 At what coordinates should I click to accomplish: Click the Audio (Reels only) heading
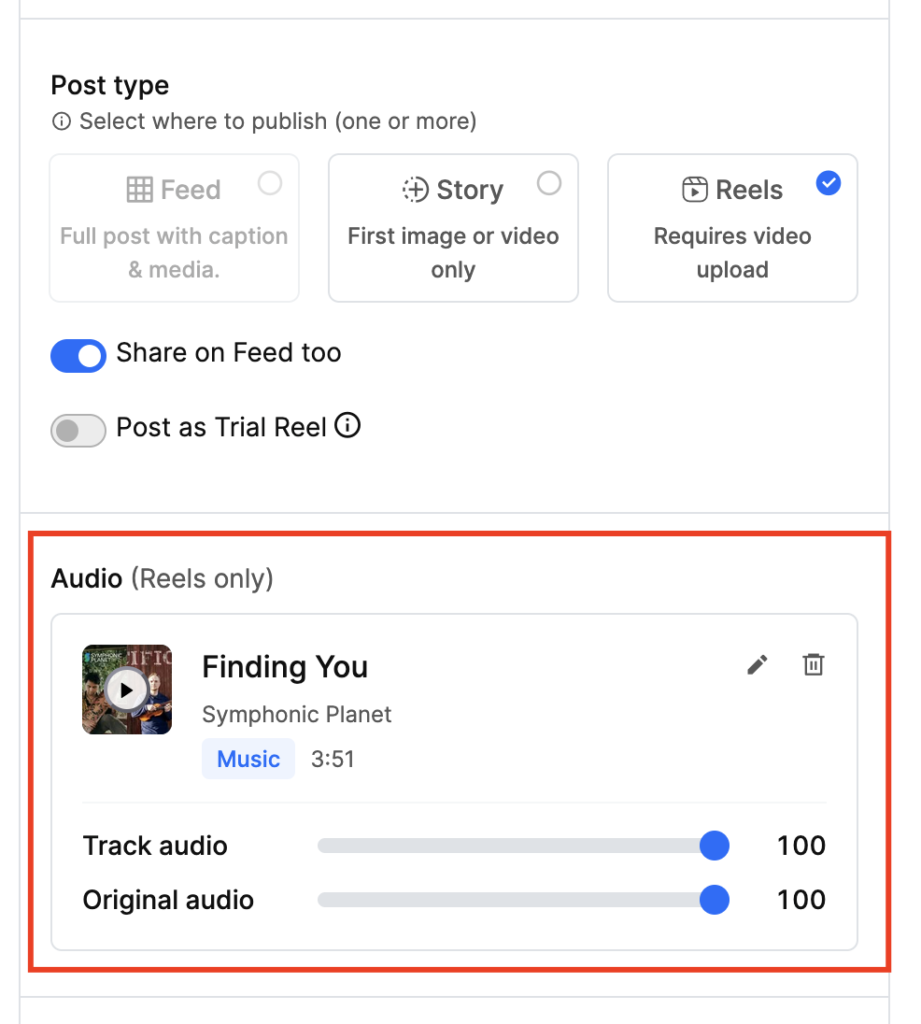162,579
